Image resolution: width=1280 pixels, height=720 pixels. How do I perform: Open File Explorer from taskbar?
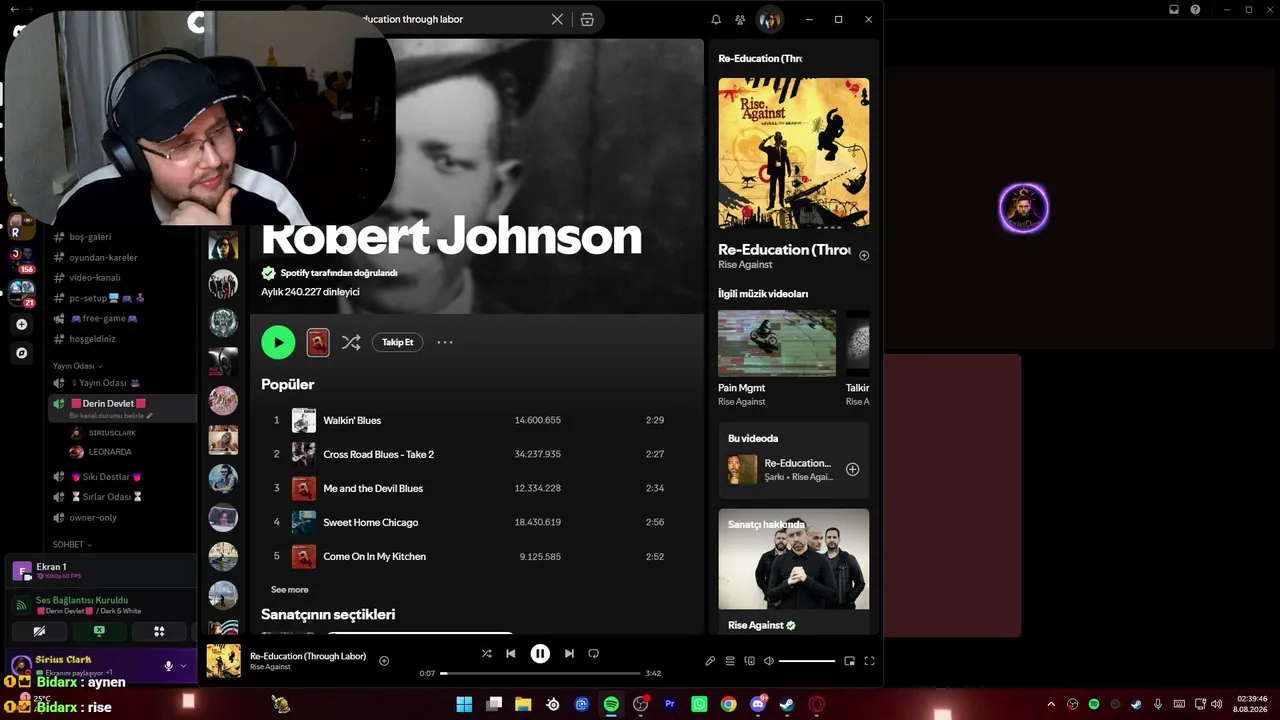pyautogui.click(x=523, y=704)
